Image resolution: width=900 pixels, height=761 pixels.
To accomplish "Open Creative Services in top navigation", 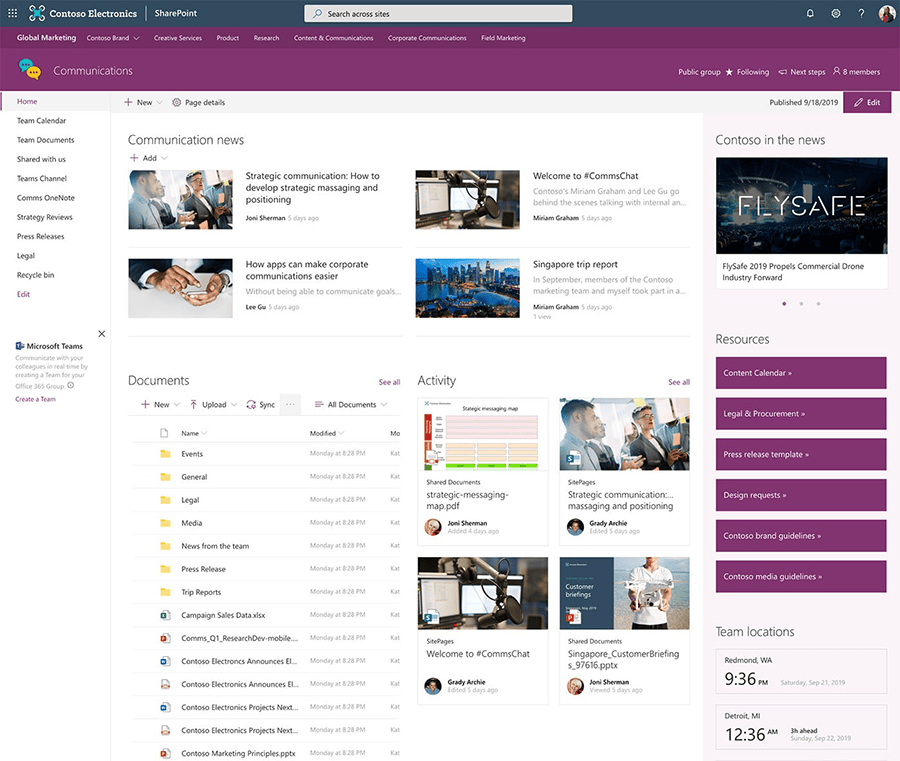I will 178,38.
